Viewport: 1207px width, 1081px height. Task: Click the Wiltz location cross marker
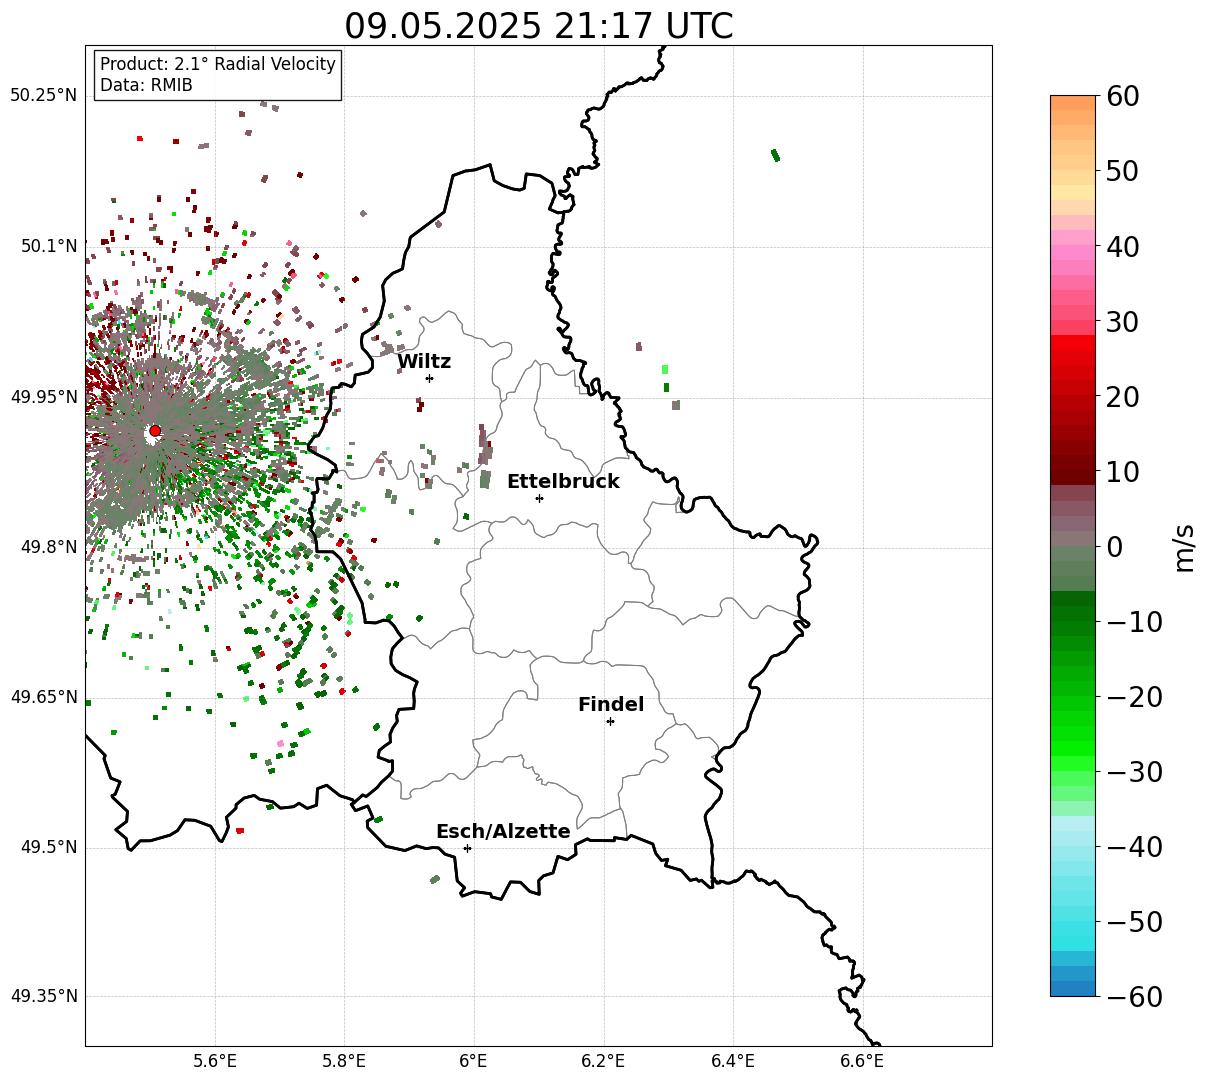[x=429, y=378]
